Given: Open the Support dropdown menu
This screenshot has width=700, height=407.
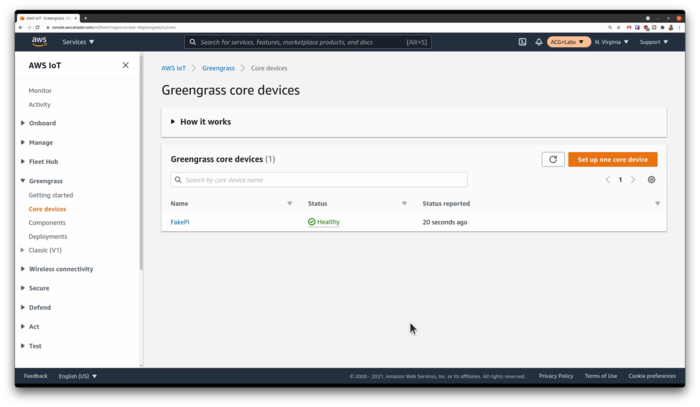Looking at the screenshot, I should [x=654, y=42].
